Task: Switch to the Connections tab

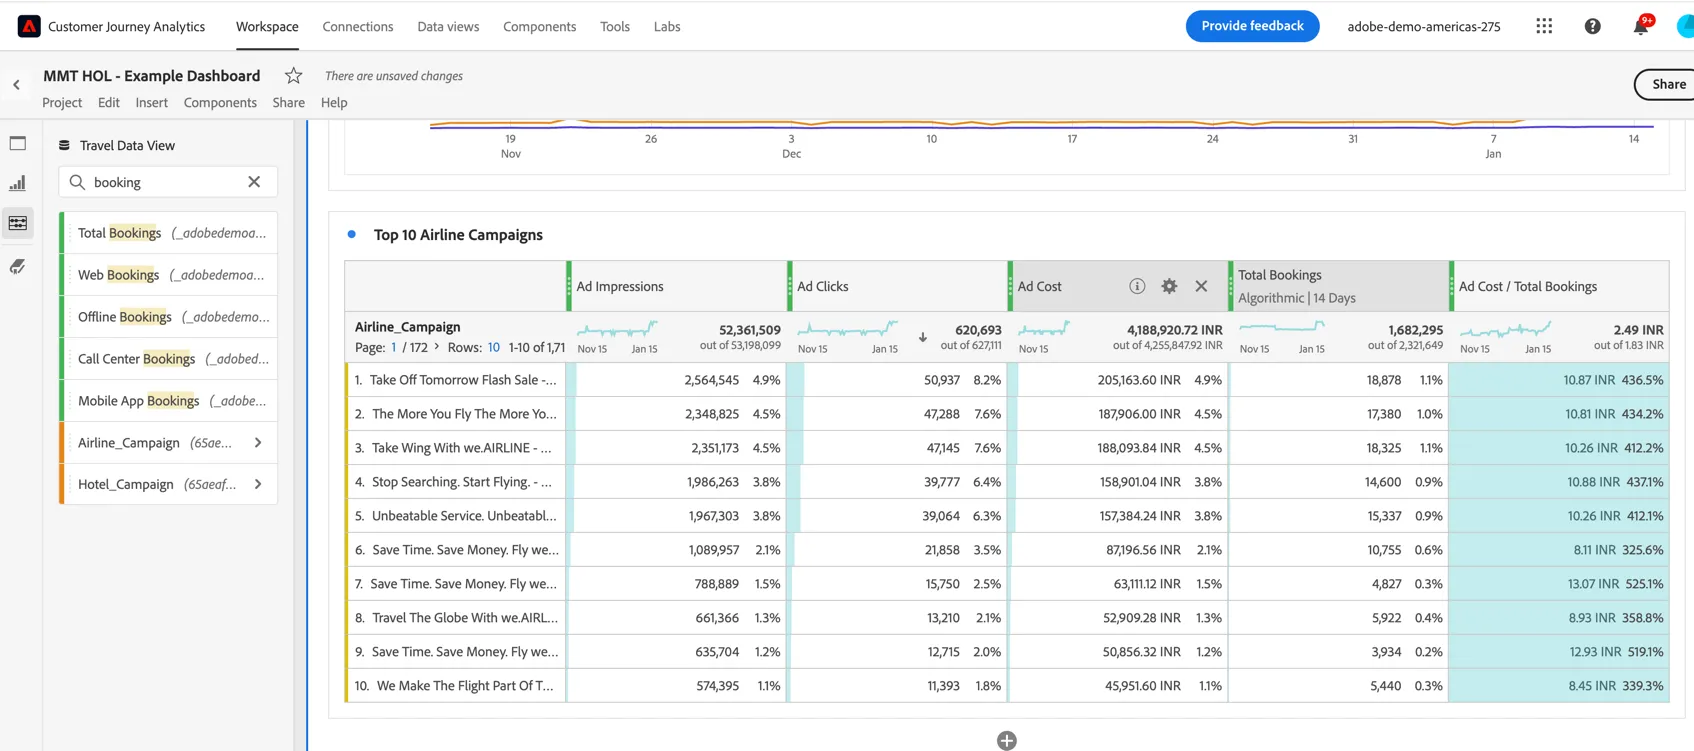Action: pyautogui.click(x=358, y=26)
